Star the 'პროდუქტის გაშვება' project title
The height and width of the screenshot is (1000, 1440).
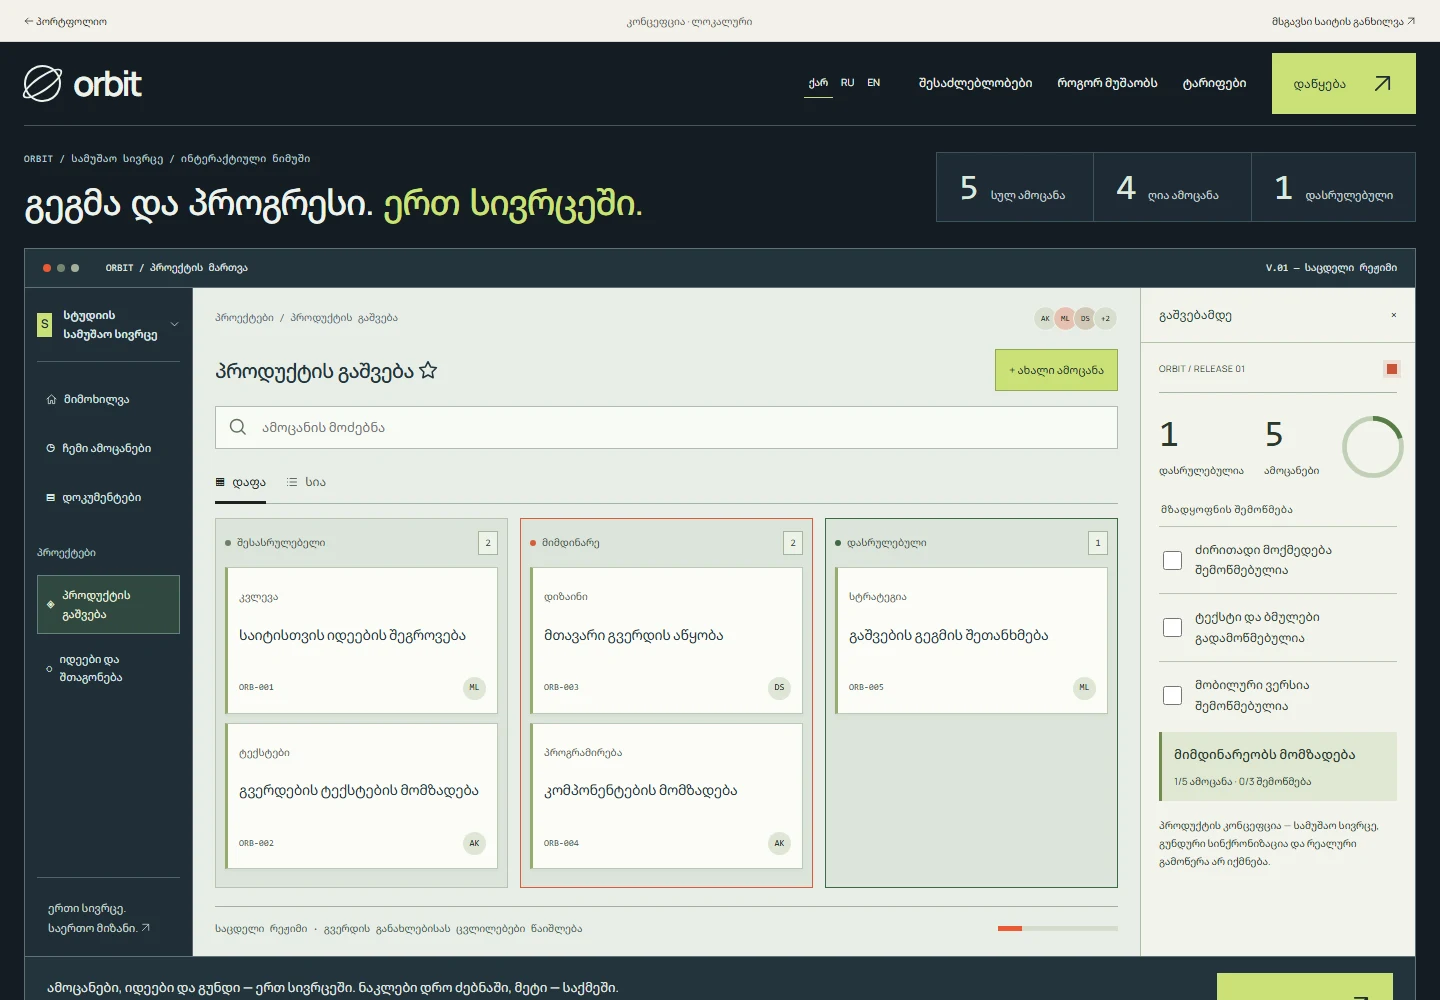click(x=428, y=371)
